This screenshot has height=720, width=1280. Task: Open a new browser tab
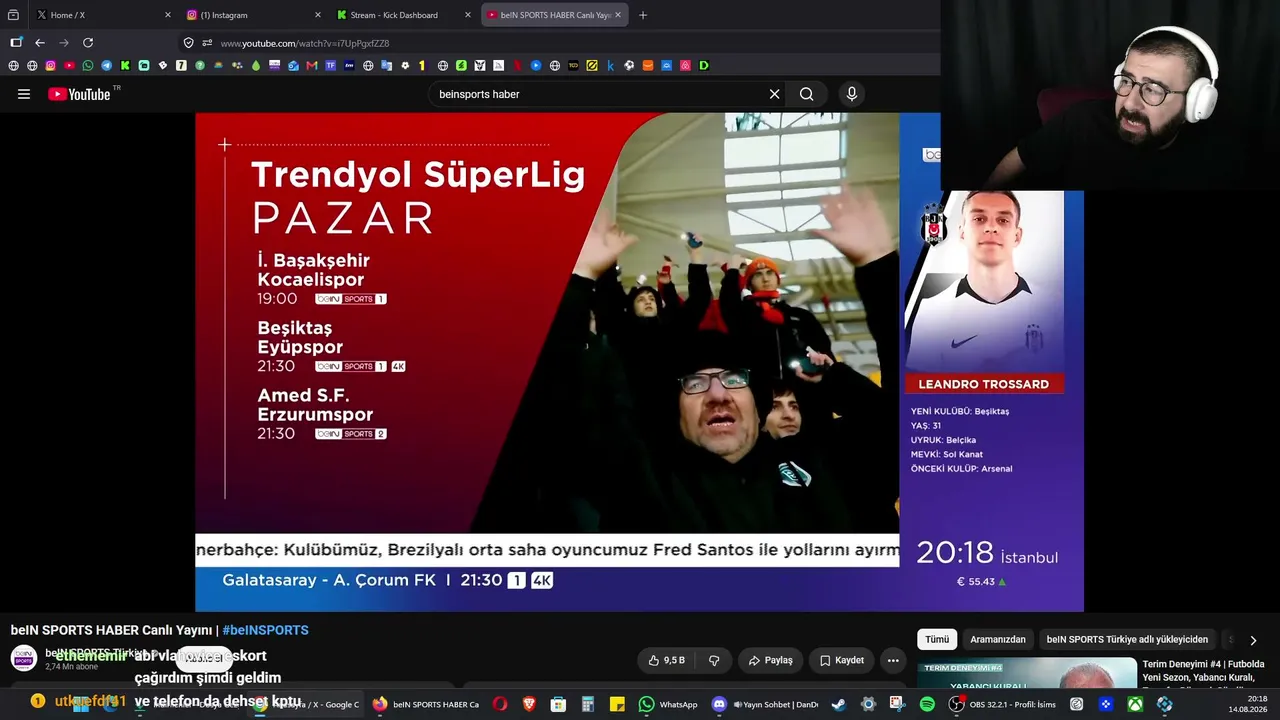[643, 15]
